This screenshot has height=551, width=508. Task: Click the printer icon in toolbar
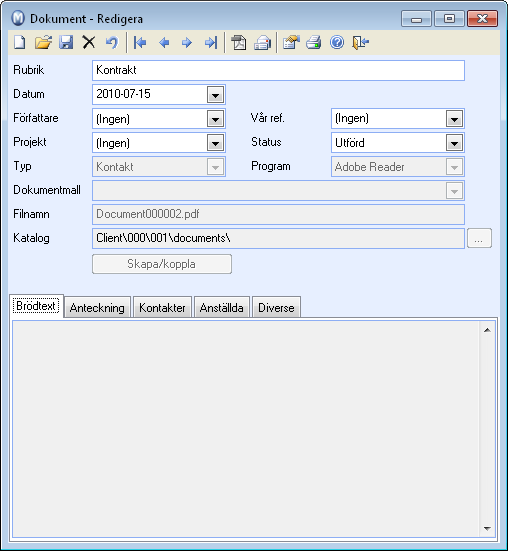tap(313, 43)
